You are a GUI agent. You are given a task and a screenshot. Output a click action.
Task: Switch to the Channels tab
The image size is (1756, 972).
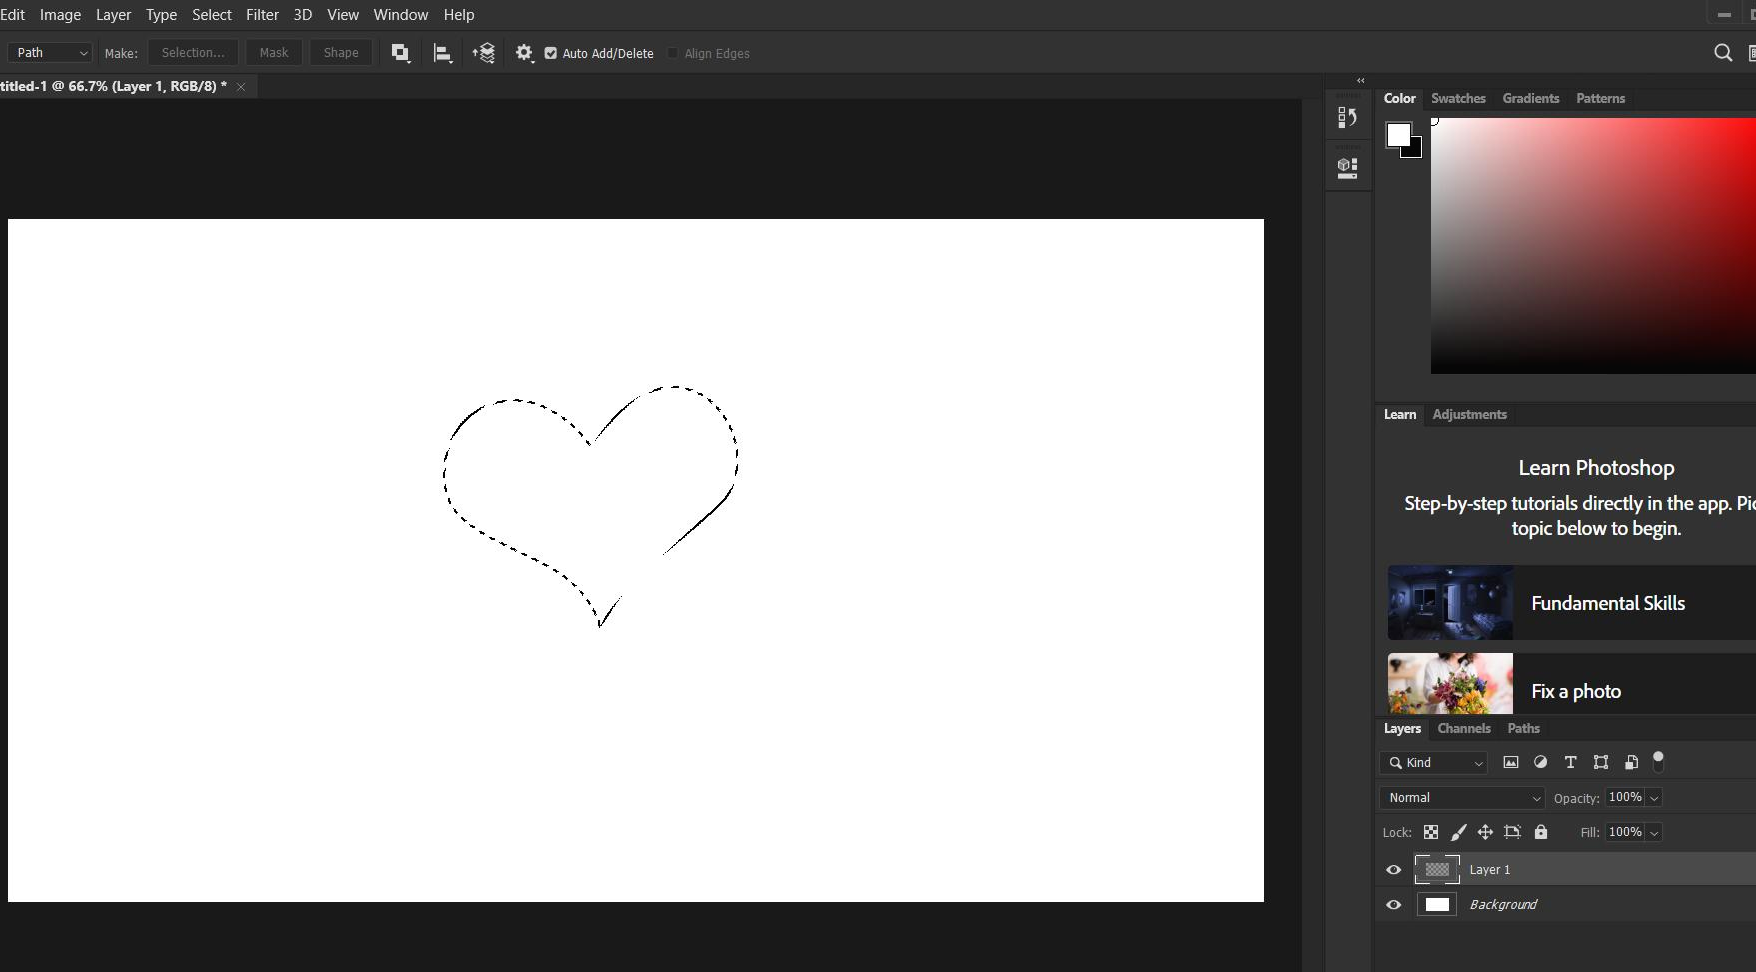click(x=1463, y=729)
